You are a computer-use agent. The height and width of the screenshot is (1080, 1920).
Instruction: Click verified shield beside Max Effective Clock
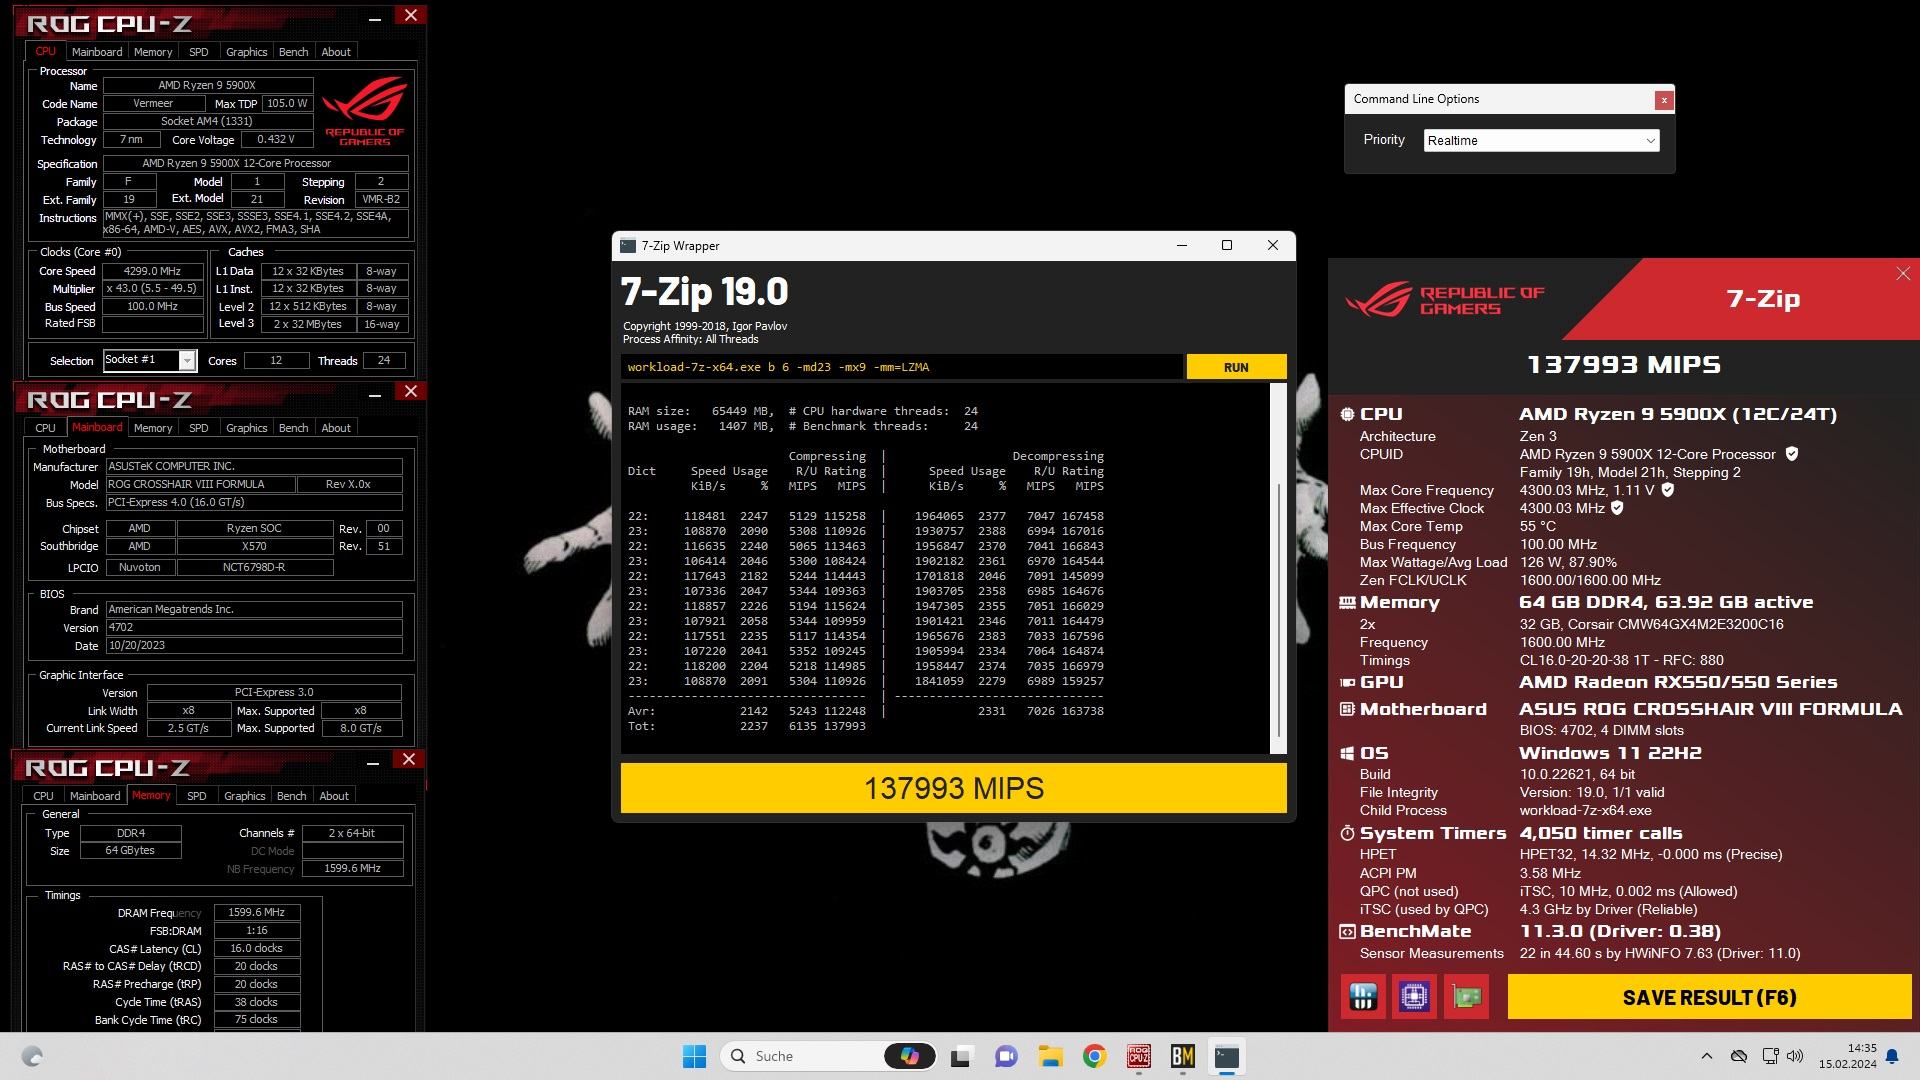[1617, 508]
